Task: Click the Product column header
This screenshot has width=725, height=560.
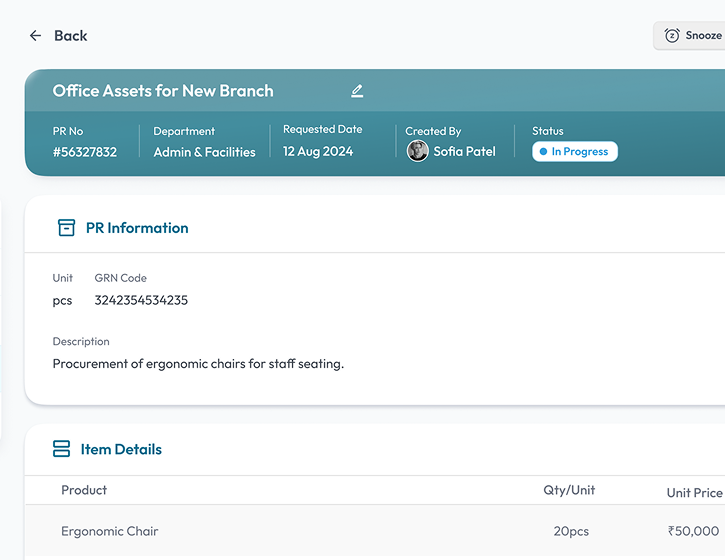Action: 84,490
